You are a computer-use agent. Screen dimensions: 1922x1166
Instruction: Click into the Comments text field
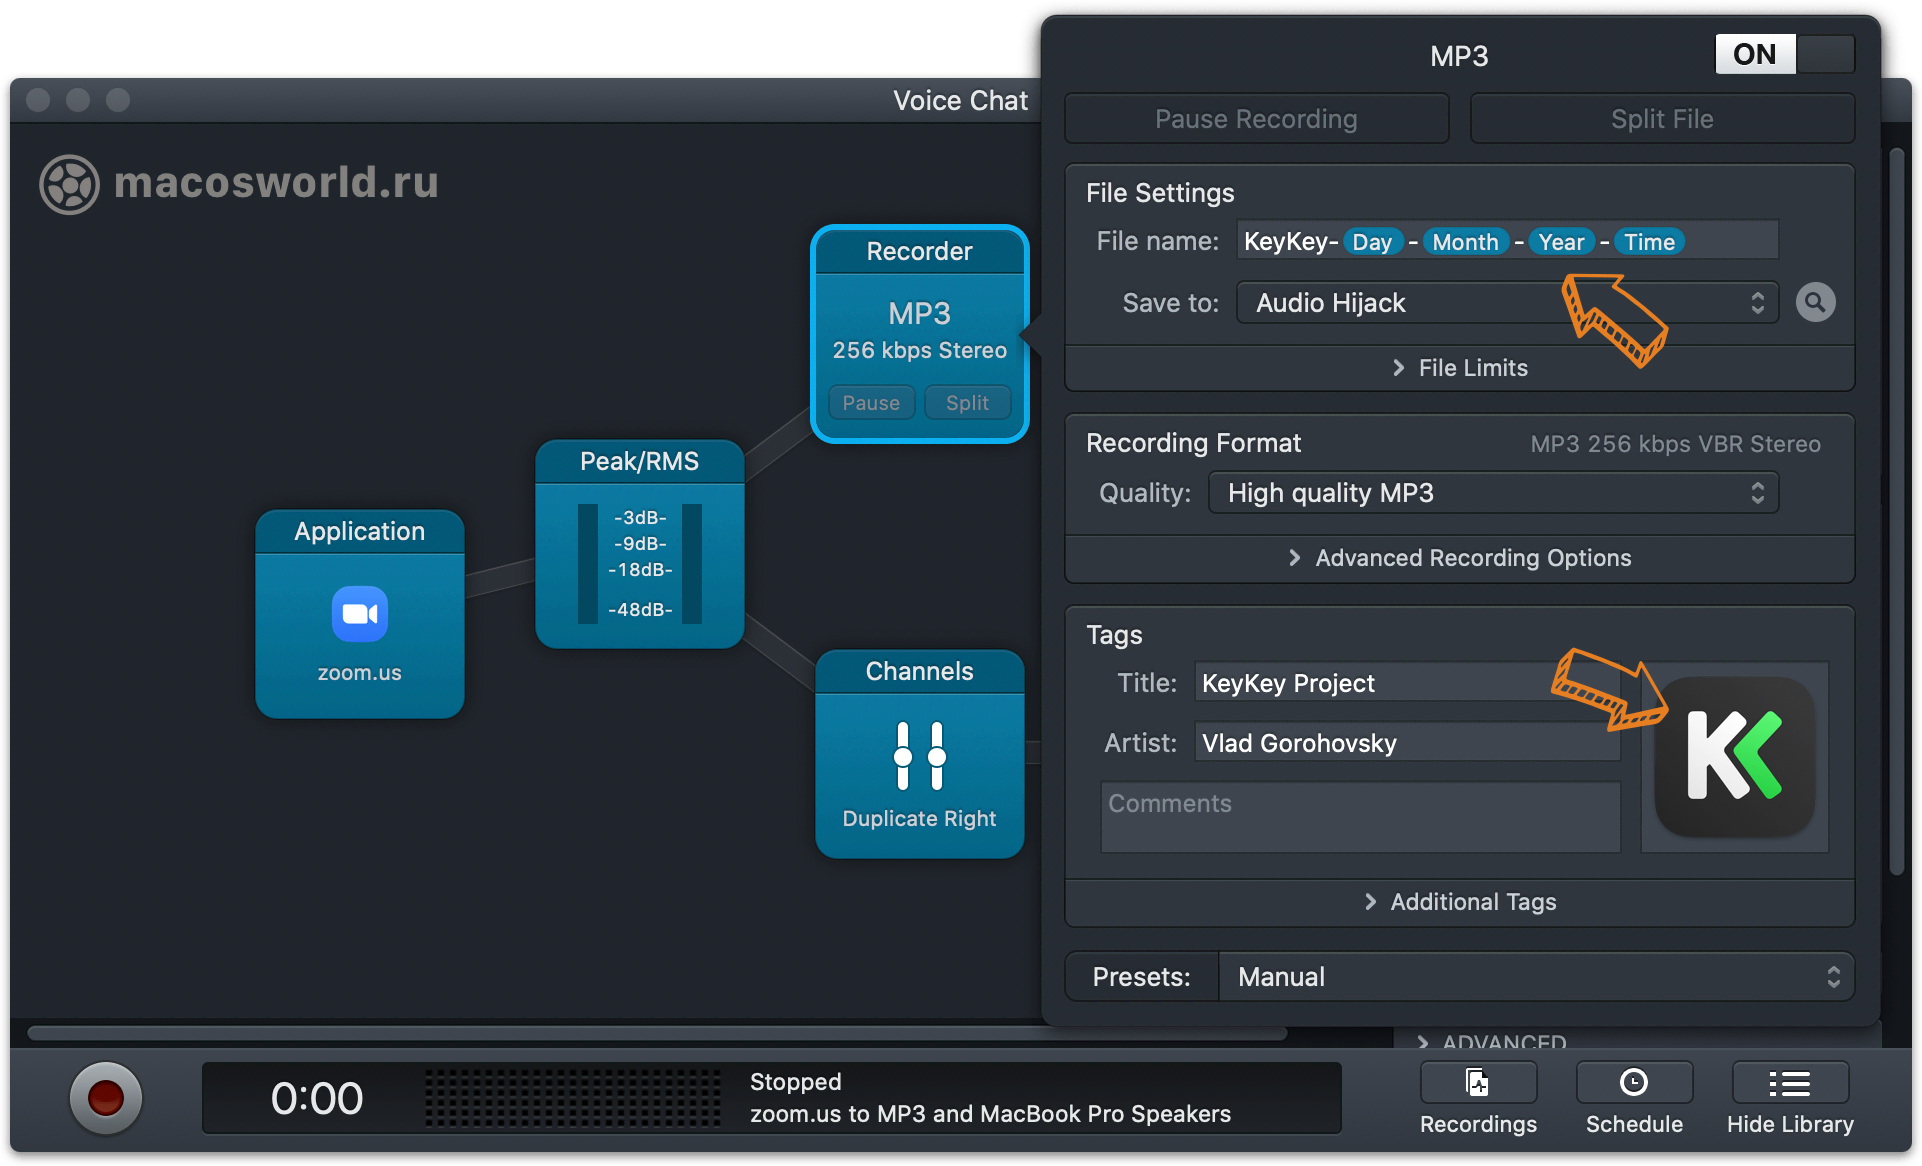click(1360, 818)
